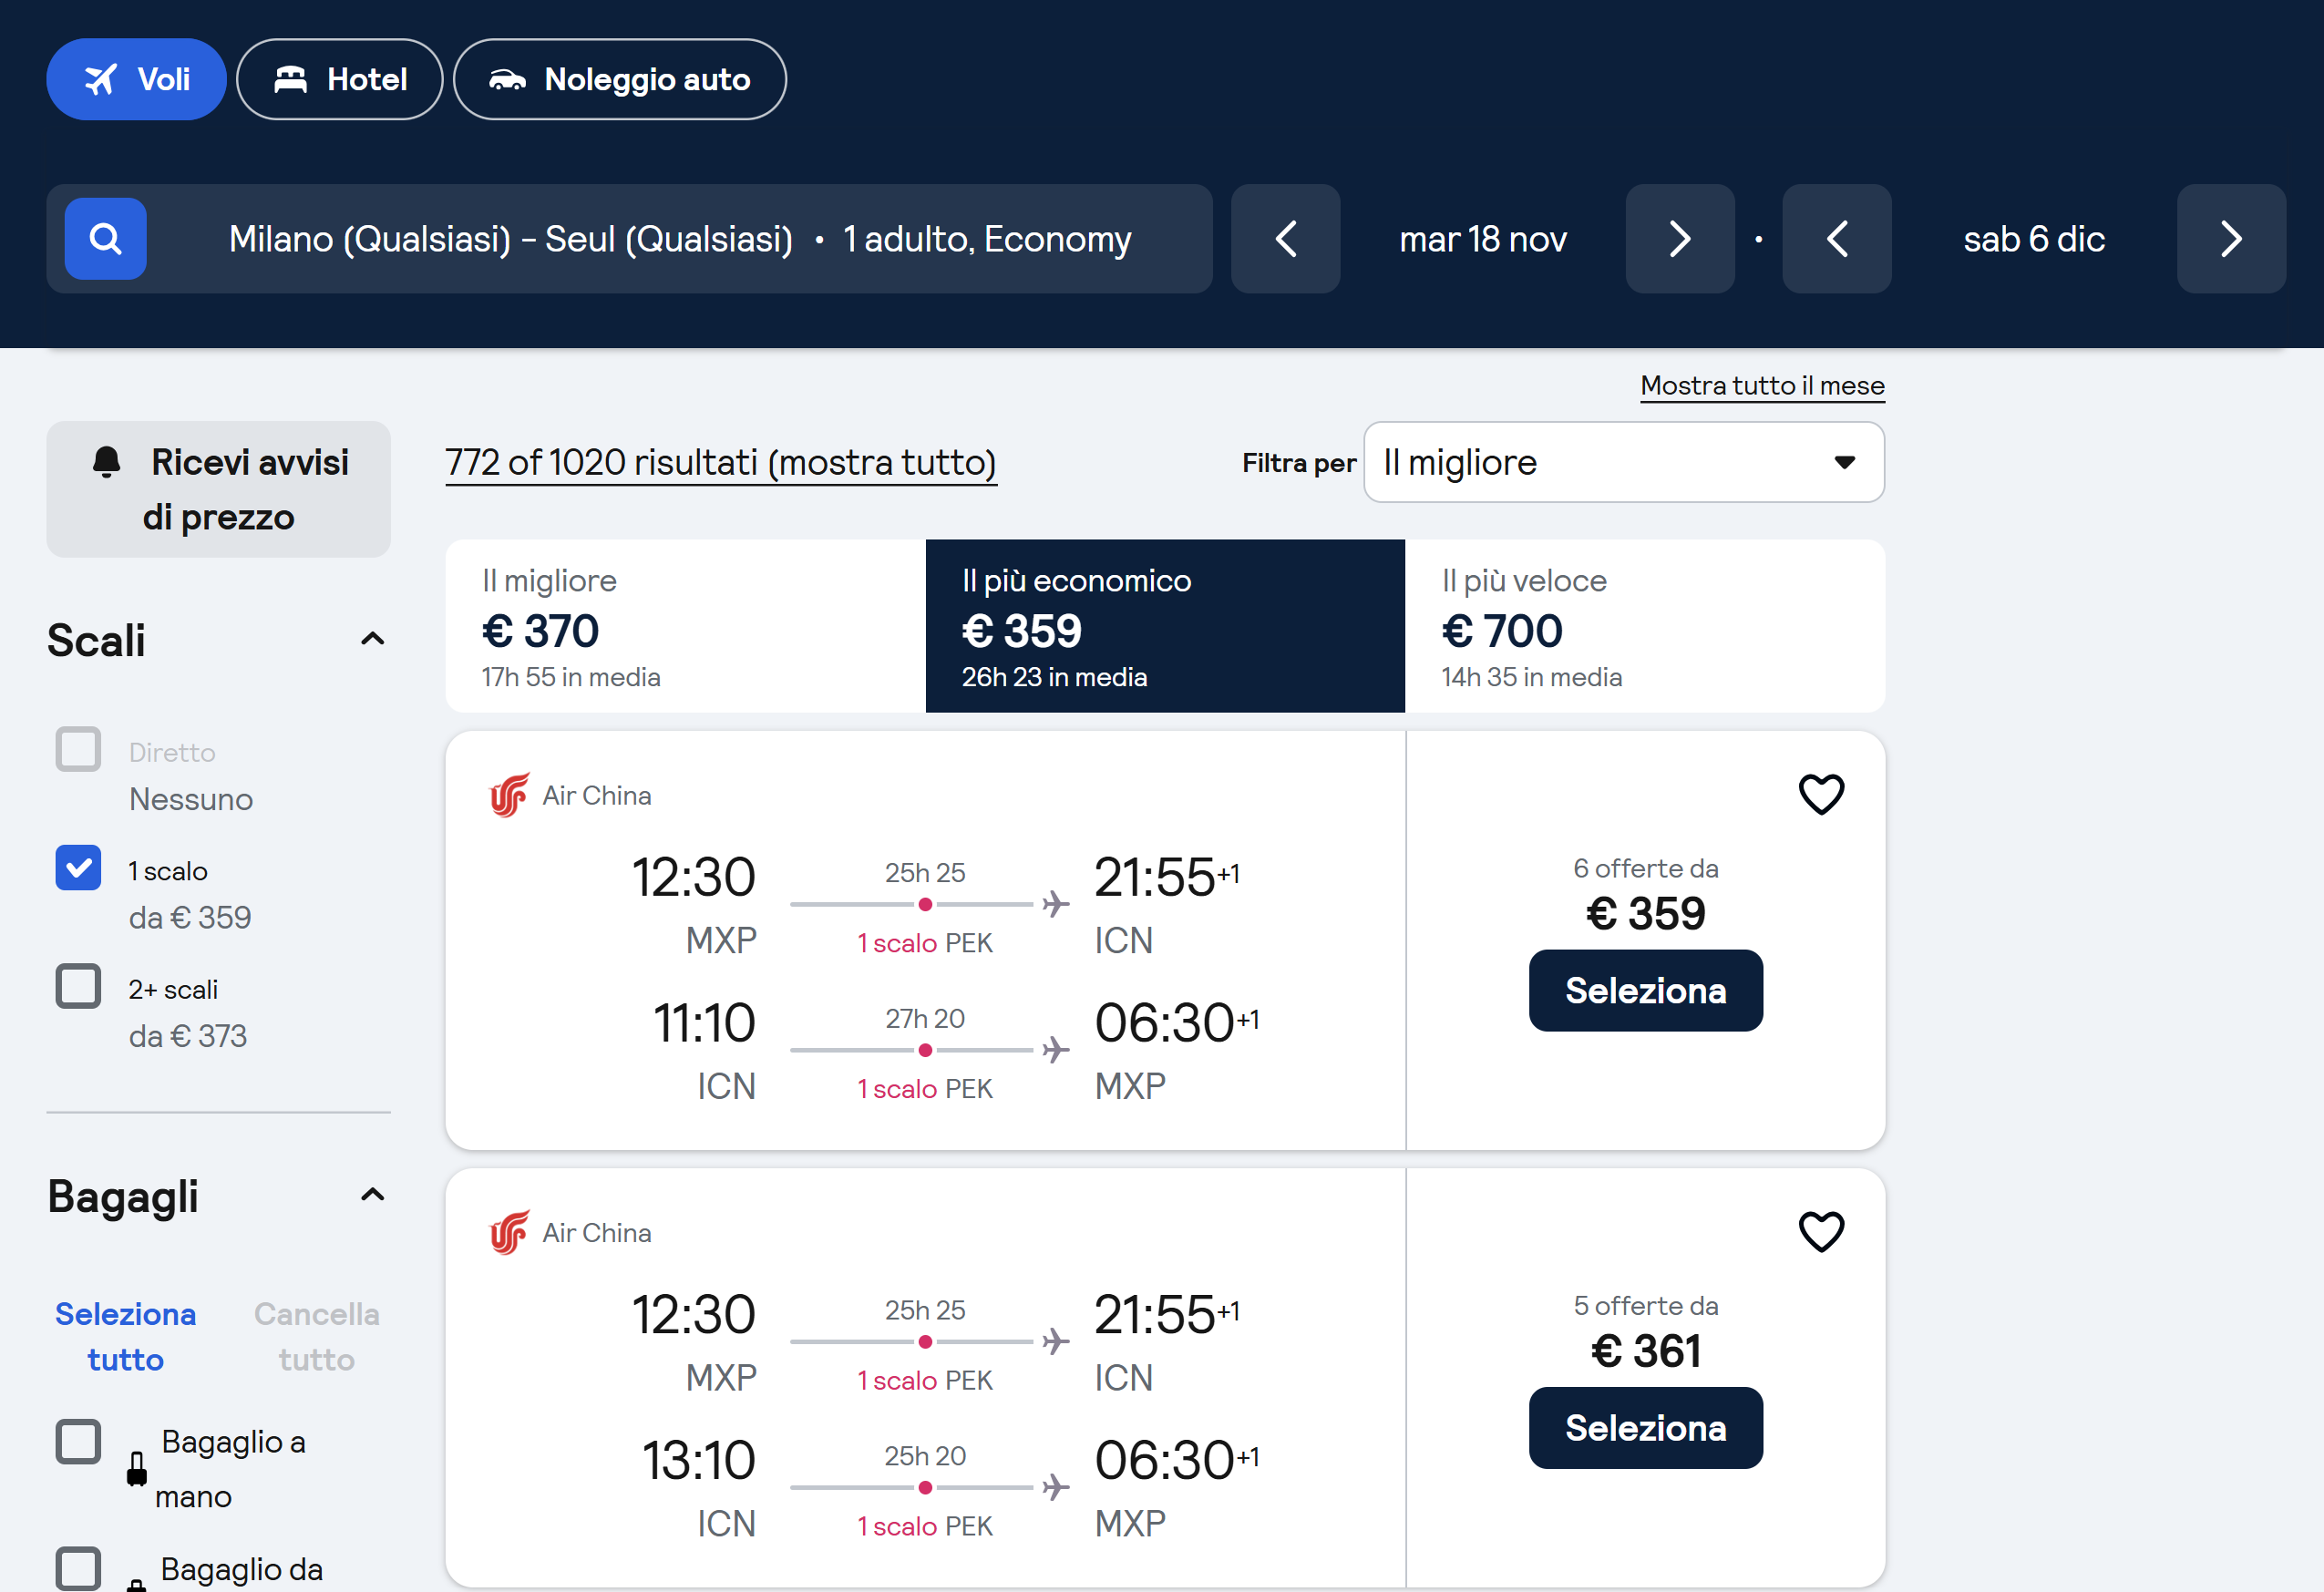Save the €359 Air China flight with heart
The width and height of the screenshot is (2324, 1592).
tap(1820, 795)
